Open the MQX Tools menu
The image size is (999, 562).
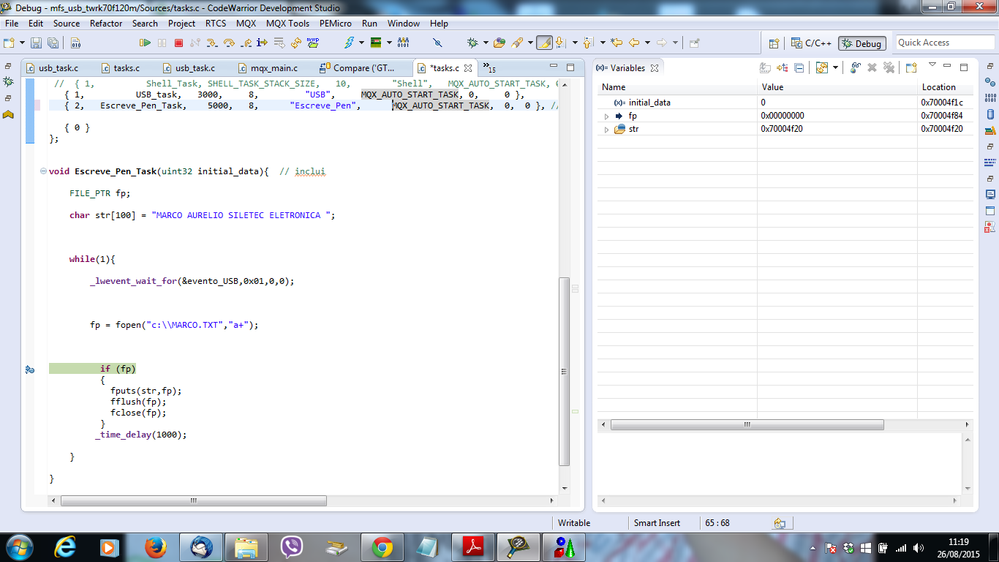(287, 24)
